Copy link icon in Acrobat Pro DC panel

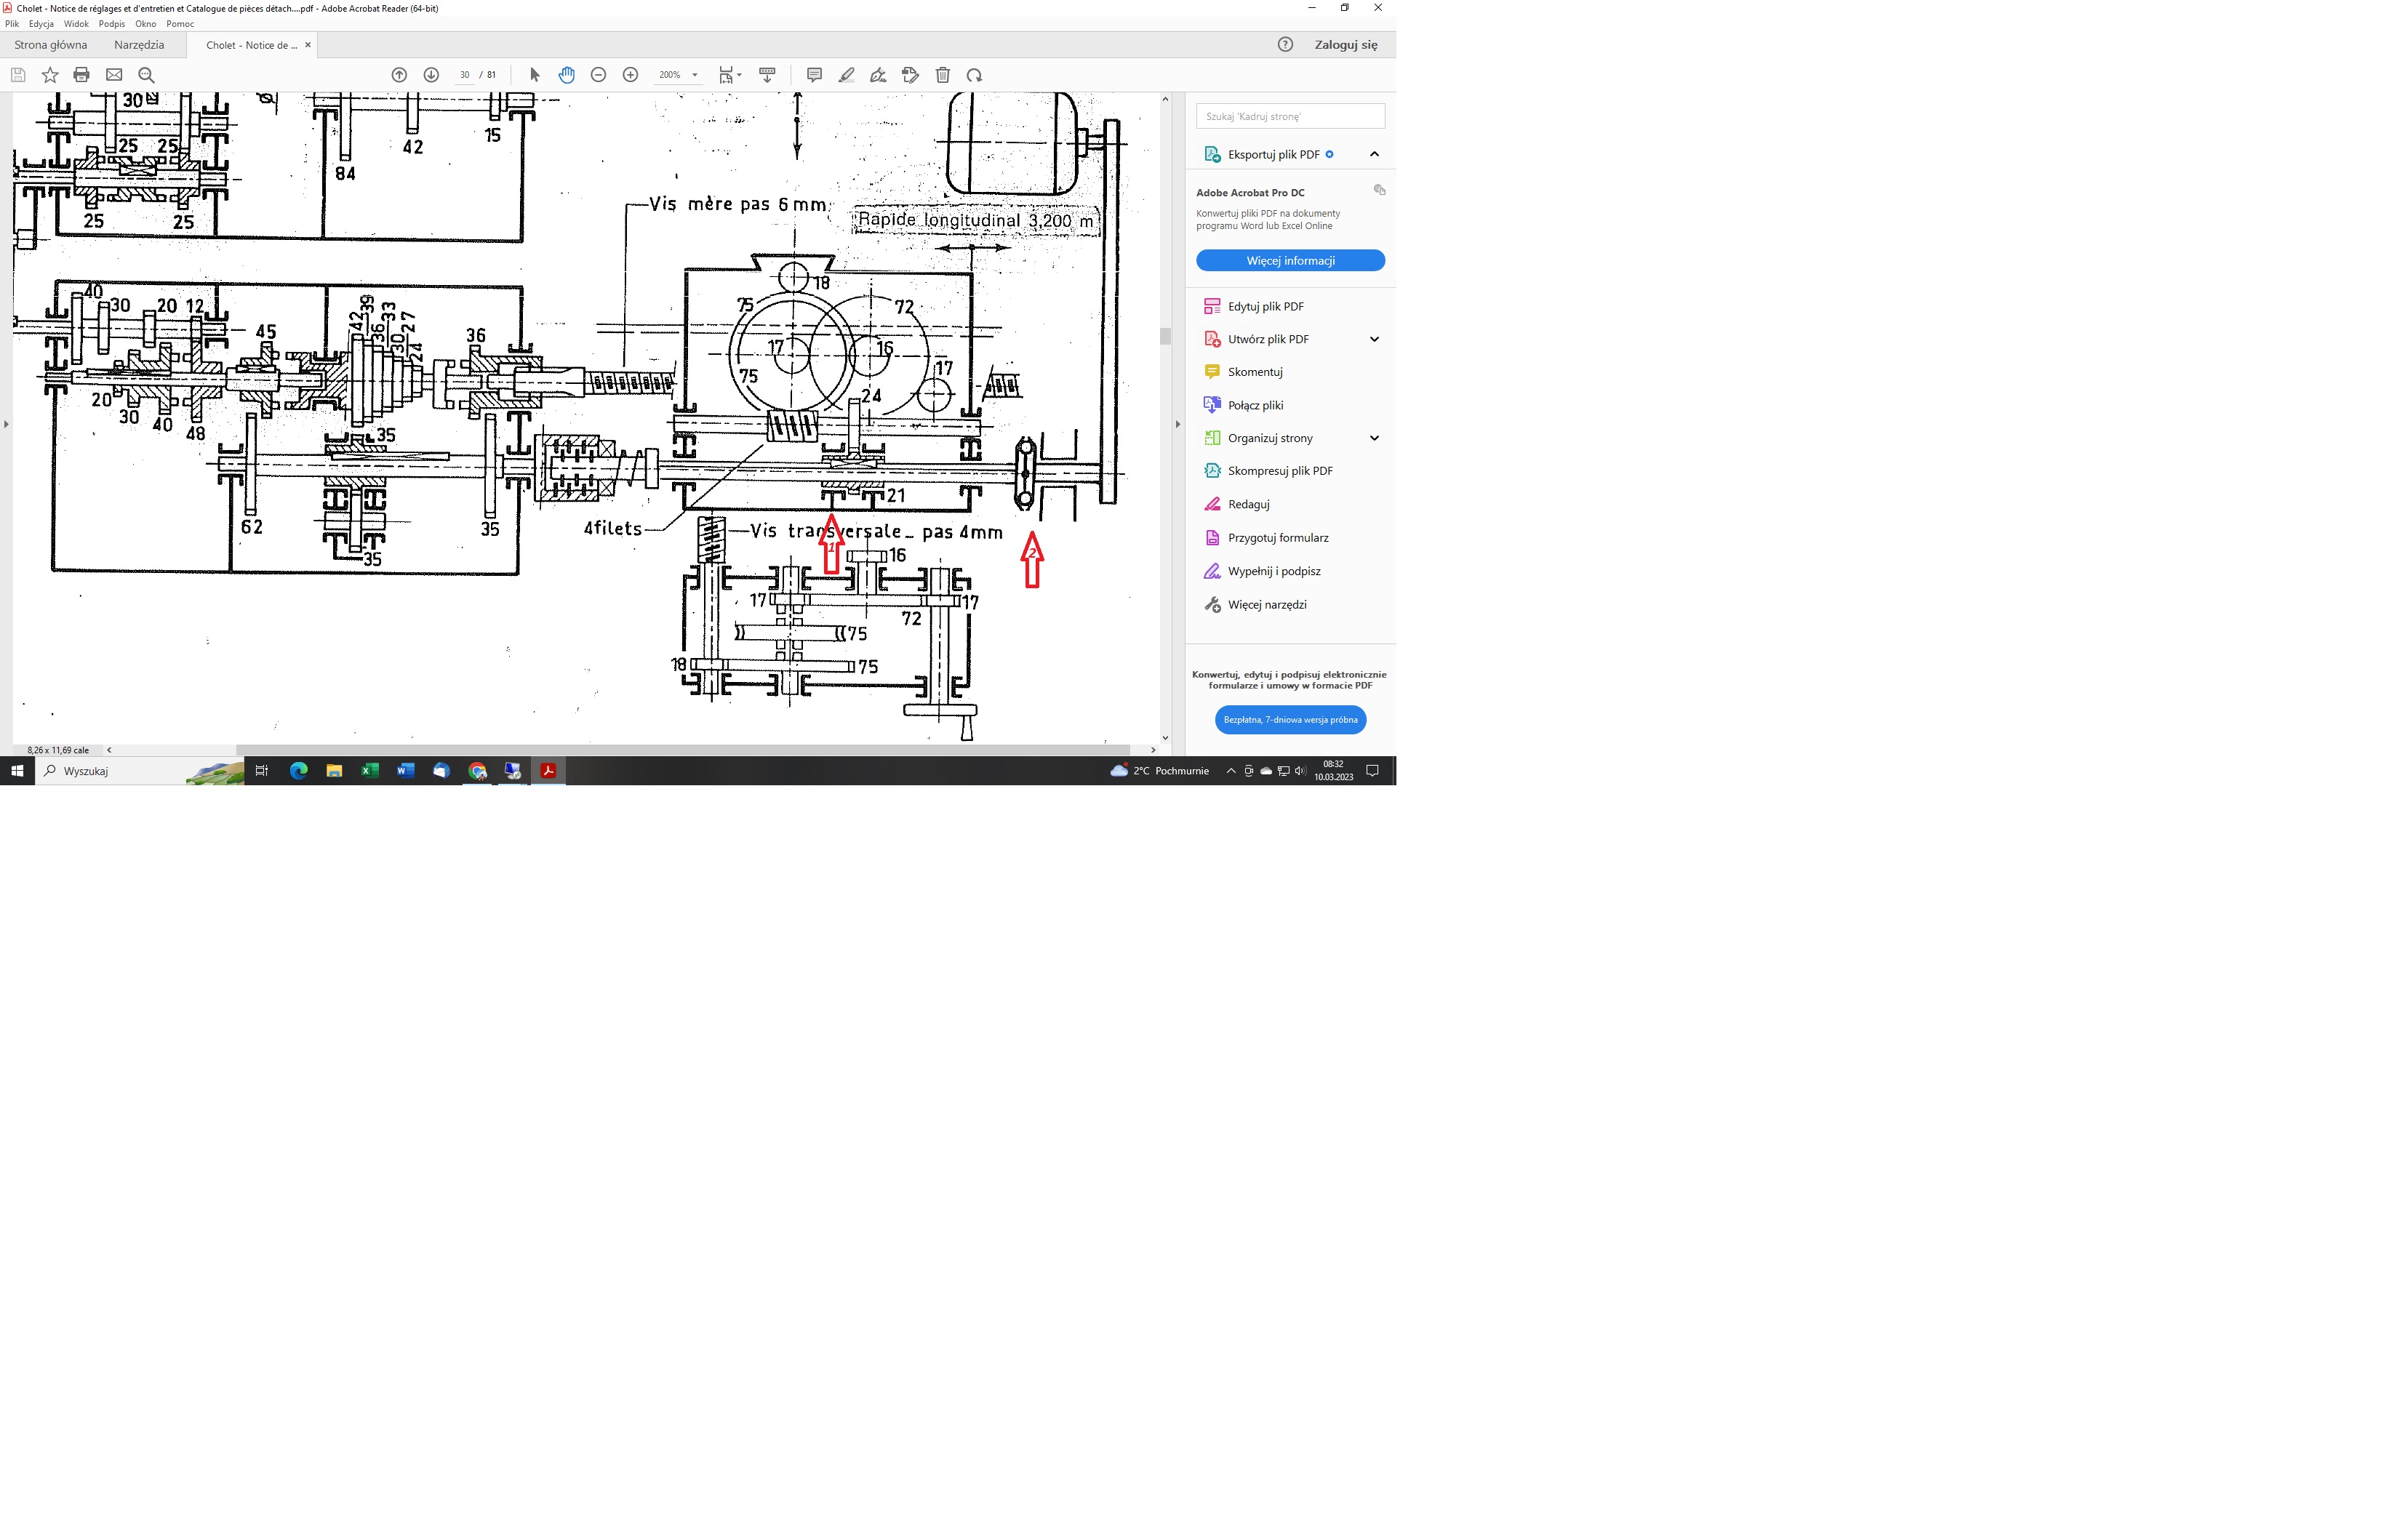[x=1379, y=190]
